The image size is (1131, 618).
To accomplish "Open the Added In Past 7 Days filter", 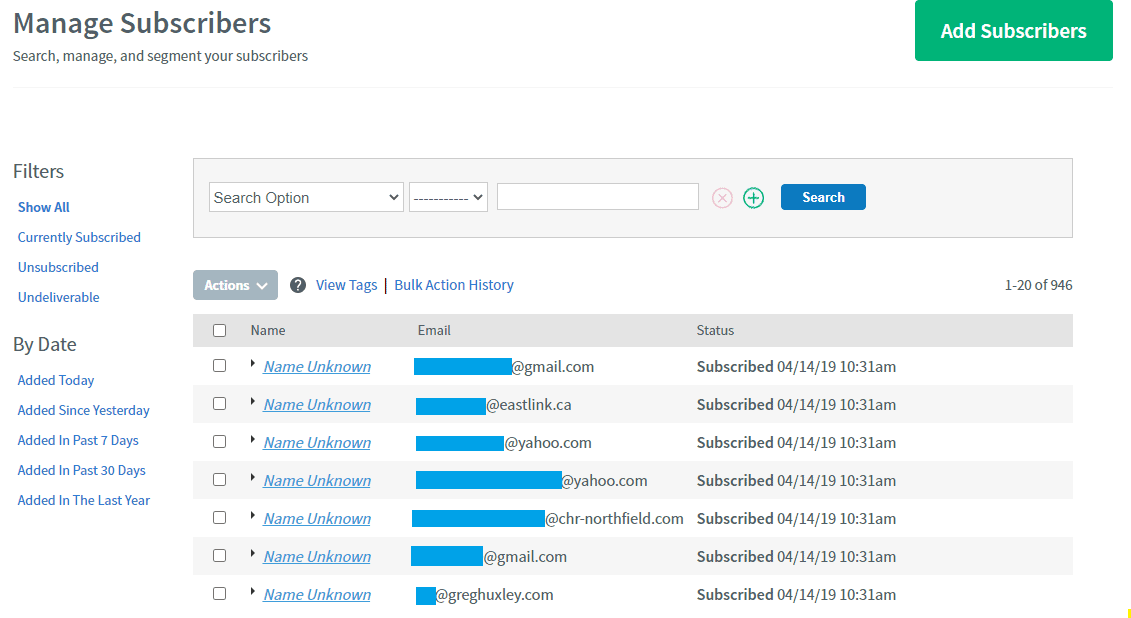I will tap(78, 440).
